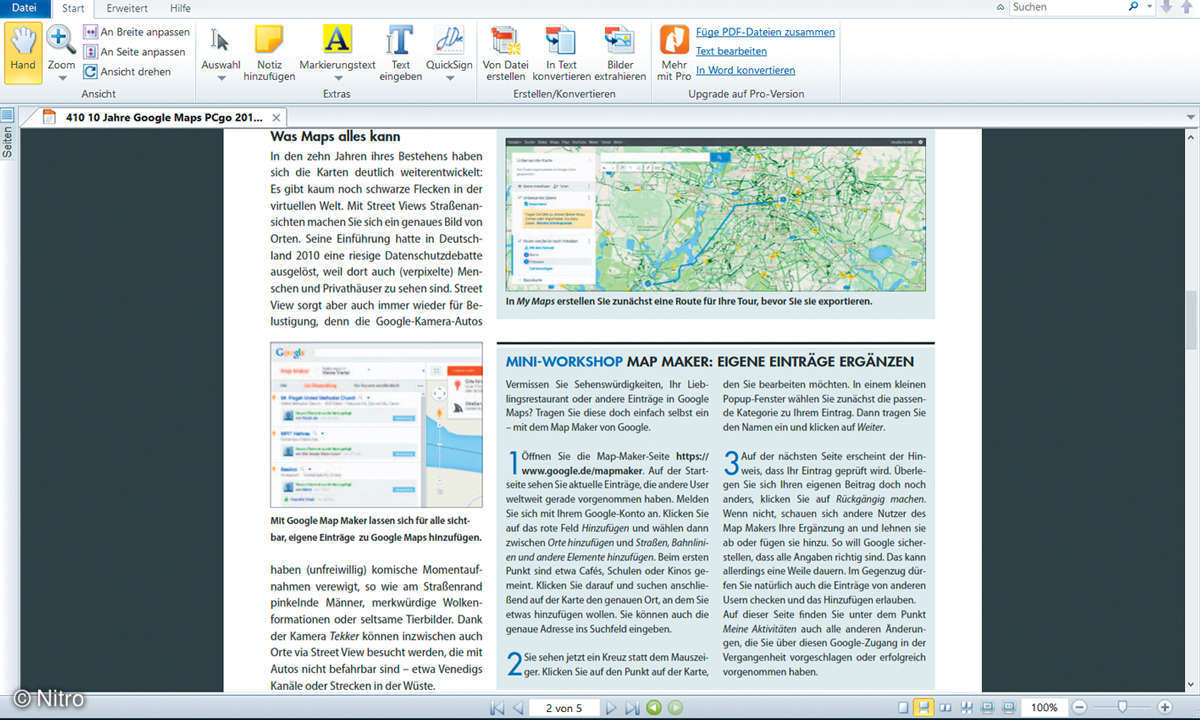Image resolution: width=1200 pixels, height=720 pixels.
Task: Open the document tab list dropdown
Action: tap(1190, 117)
